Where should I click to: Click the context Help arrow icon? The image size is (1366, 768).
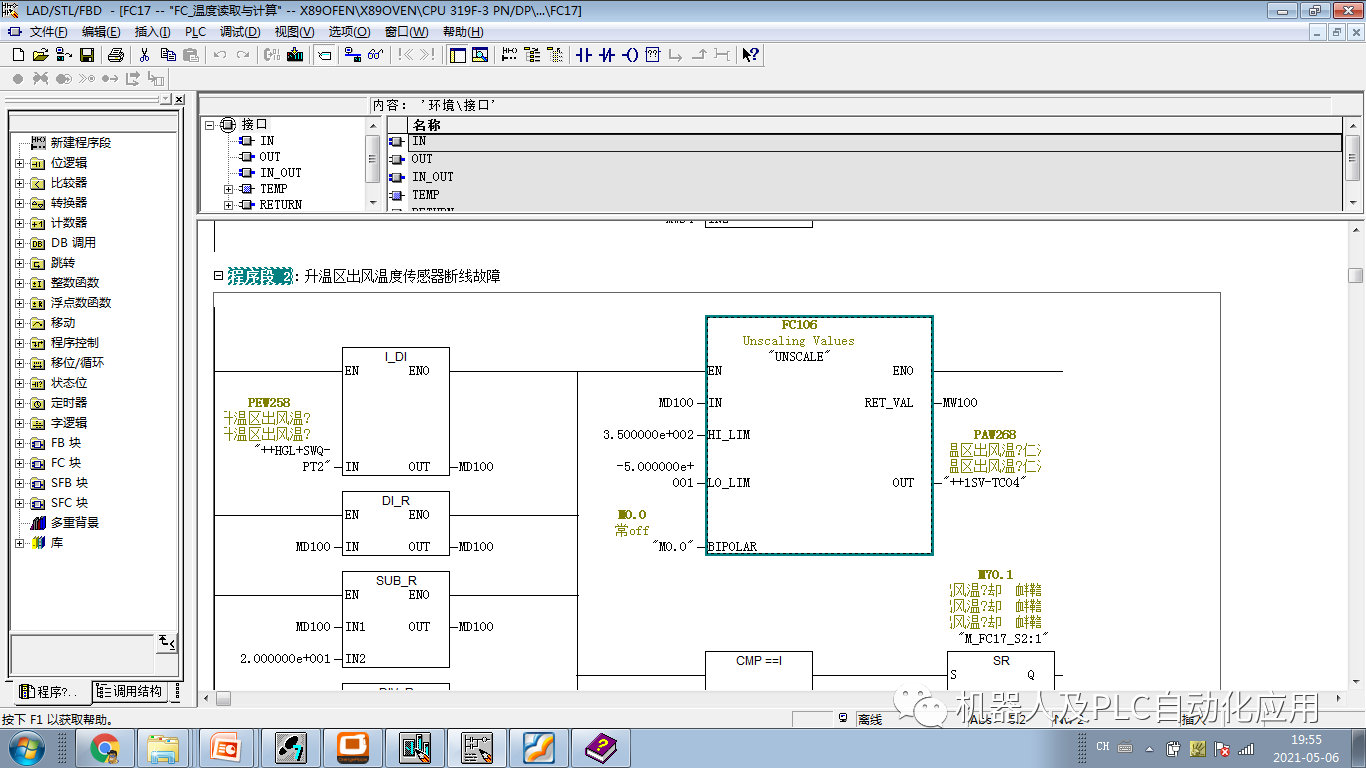[751, 55]
